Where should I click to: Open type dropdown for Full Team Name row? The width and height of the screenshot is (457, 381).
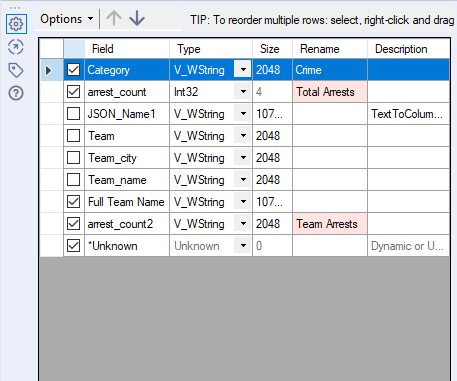(x=243, y=202)
